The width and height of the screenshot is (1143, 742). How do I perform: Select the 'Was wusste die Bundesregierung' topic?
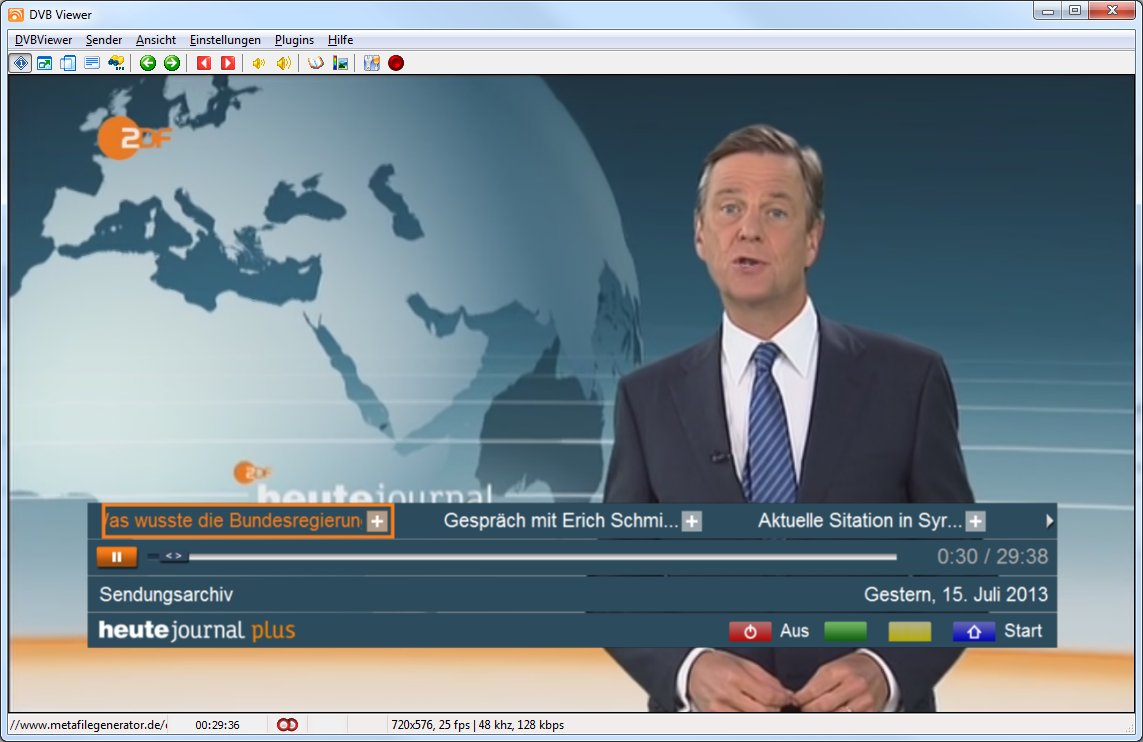[x=235, y=521]
